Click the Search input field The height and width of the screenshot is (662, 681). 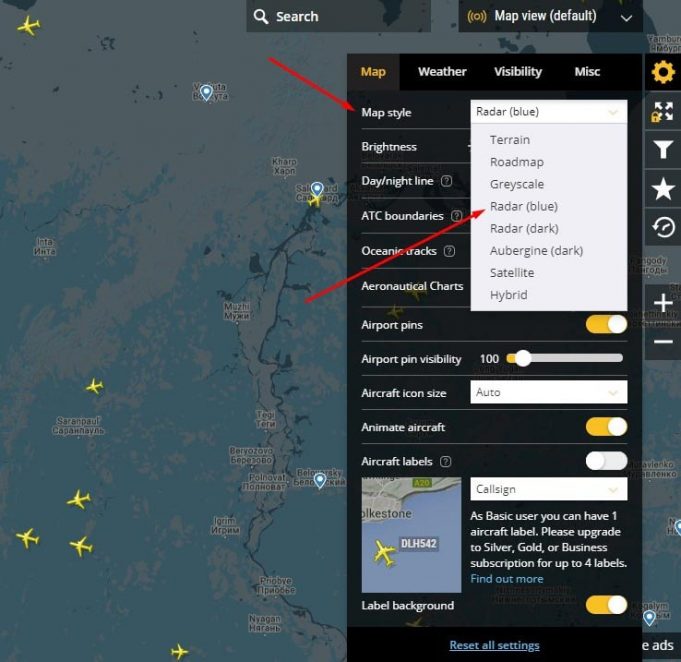click(x=338, y=17)
